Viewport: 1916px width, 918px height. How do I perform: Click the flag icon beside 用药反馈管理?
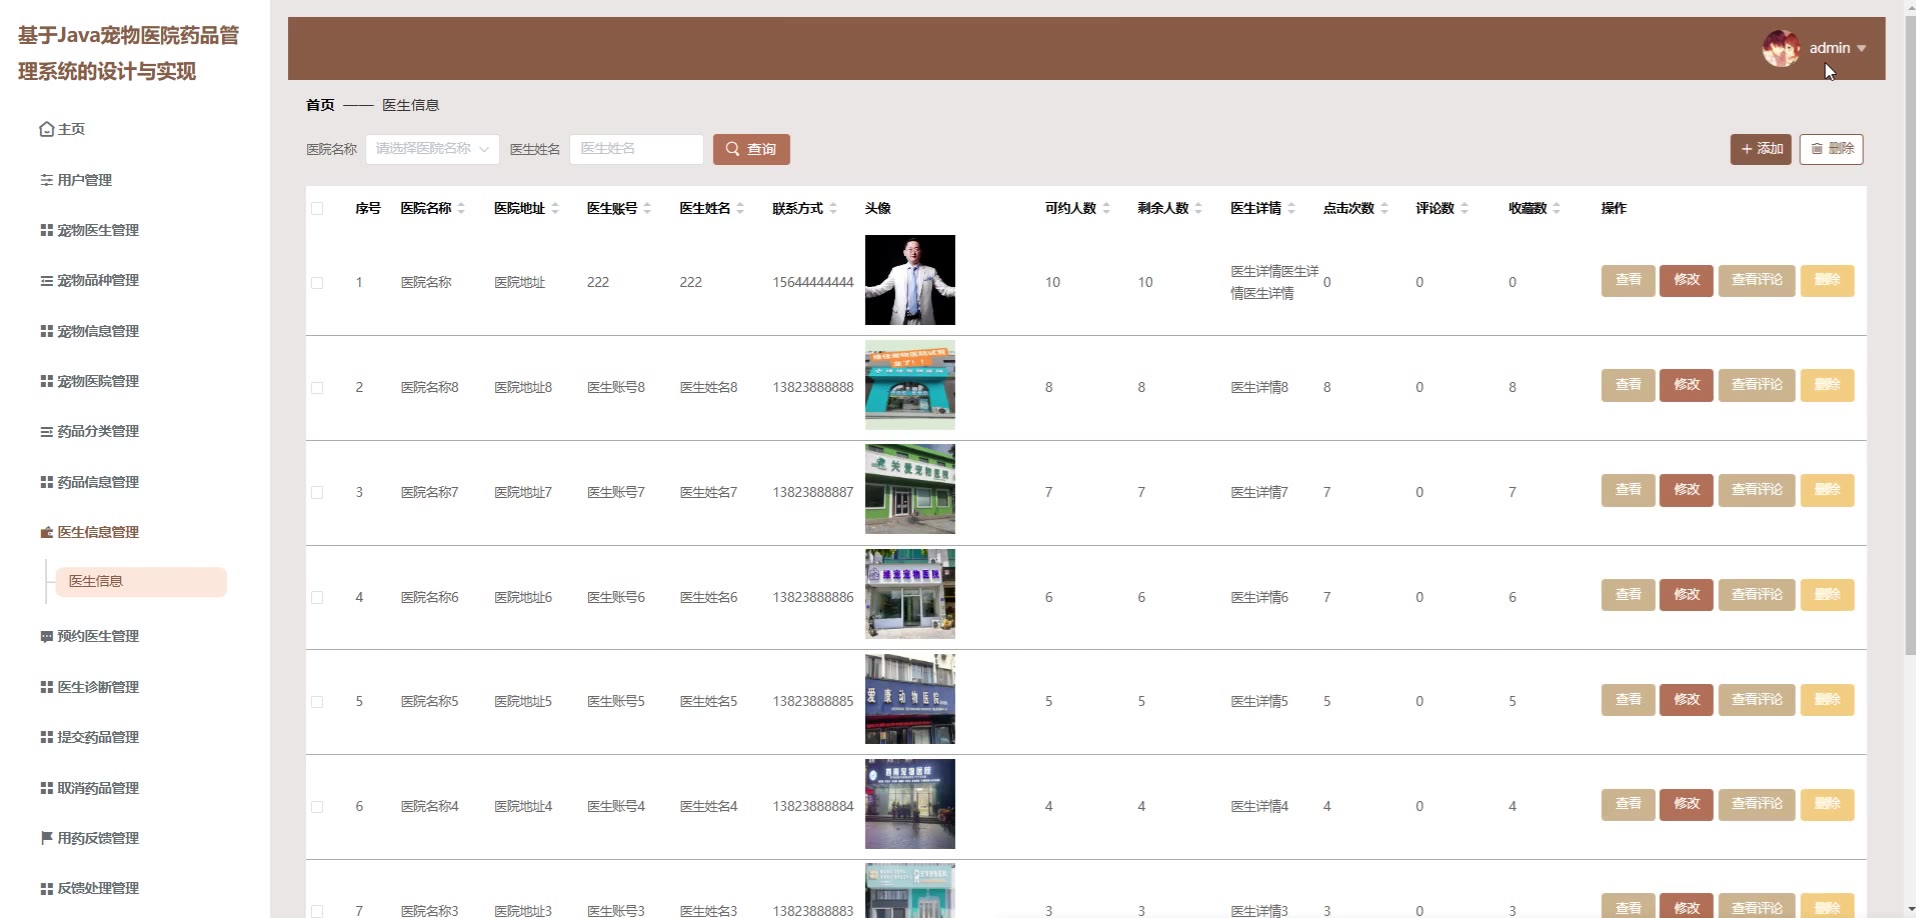point(46,838)
